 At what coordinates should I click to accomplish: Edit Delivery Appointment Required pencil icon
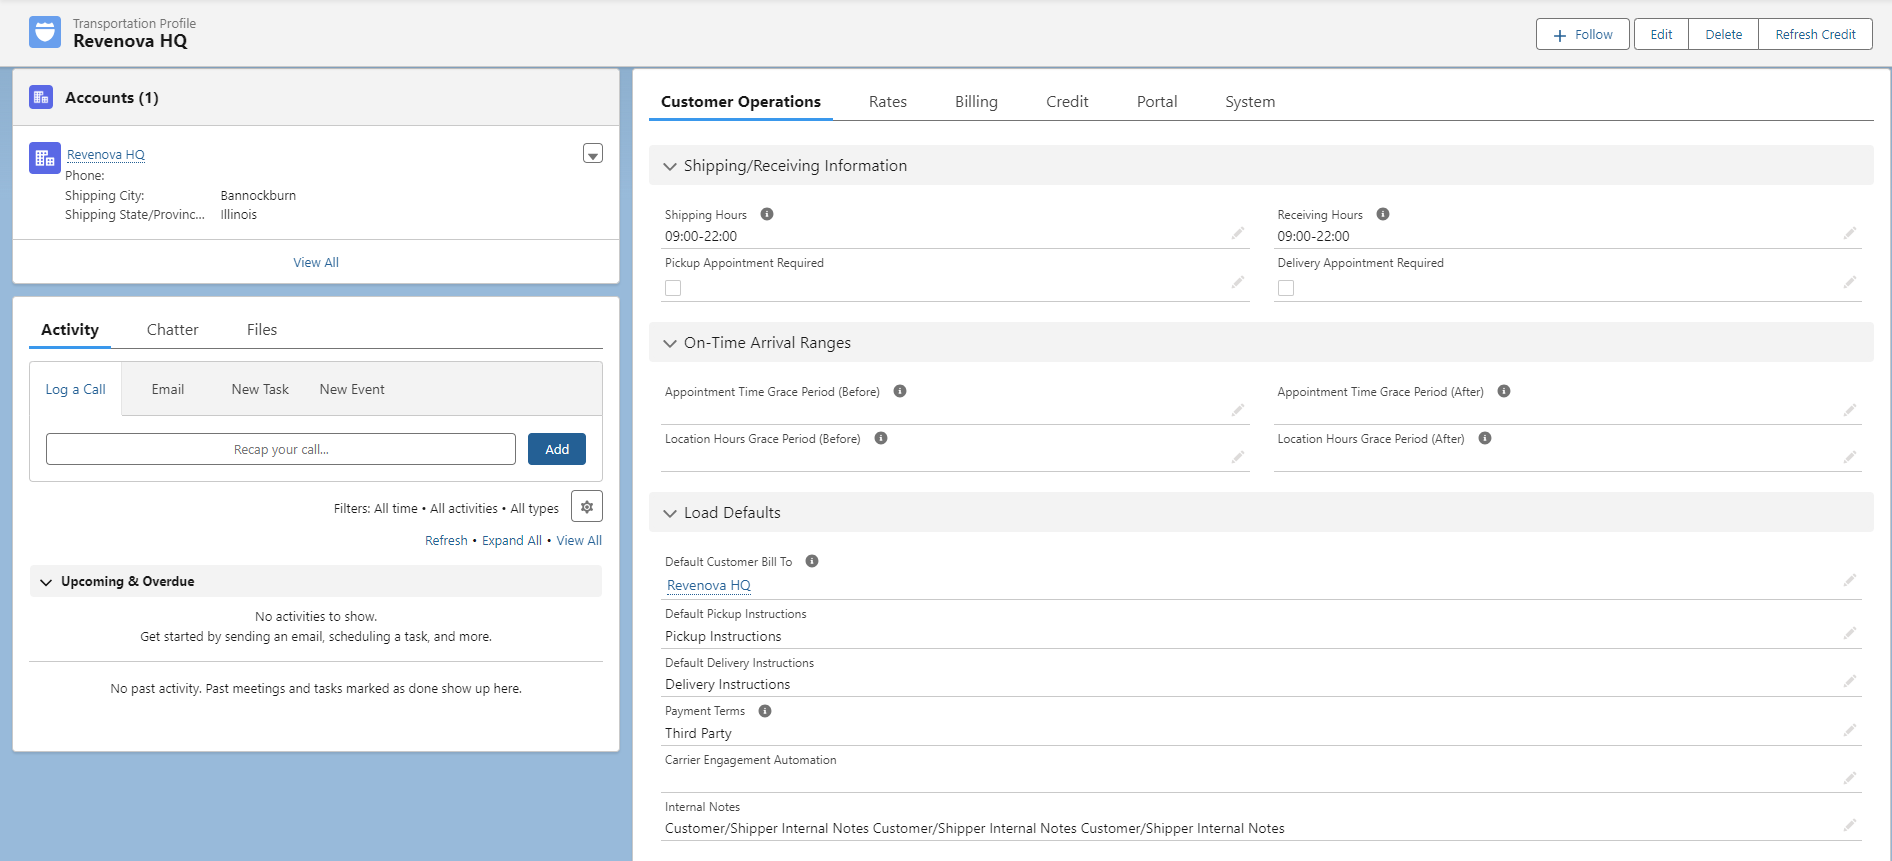(x=1850, y=282)
